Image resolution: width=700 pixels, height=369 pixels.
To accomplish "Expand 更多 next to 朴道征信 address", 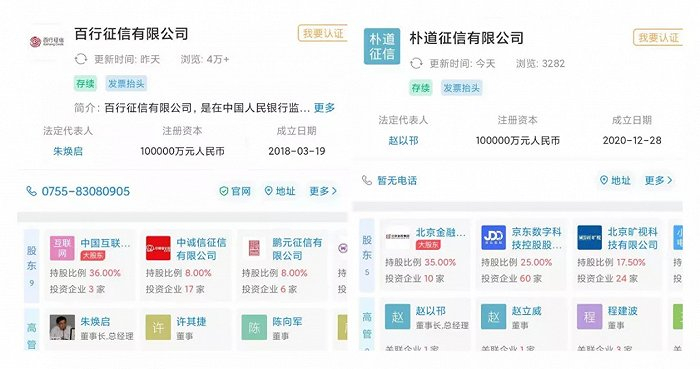I will [658, 180].
